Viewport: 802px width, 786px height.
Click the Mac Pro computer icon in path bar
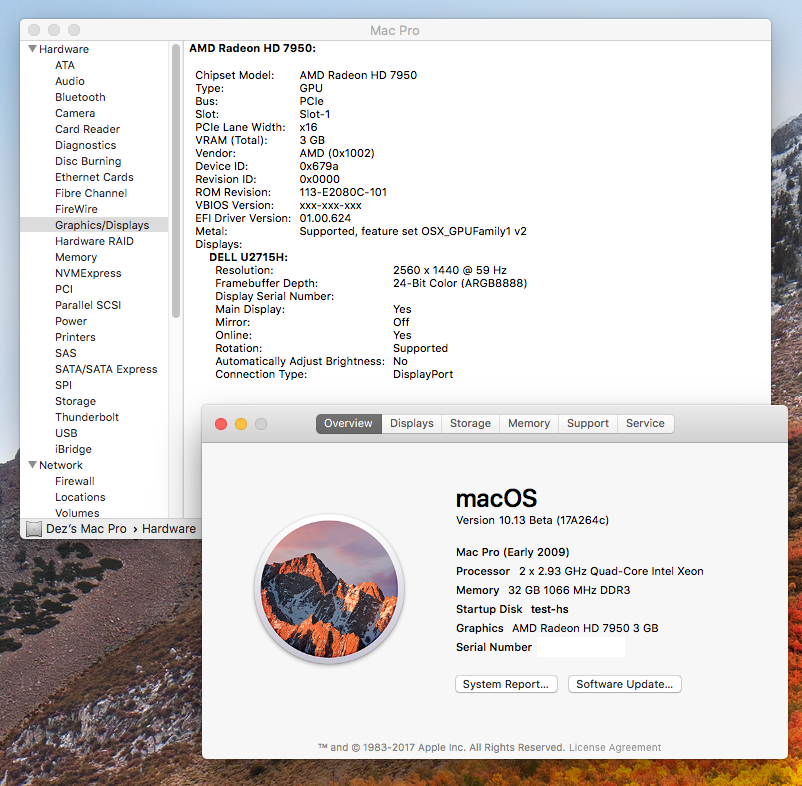point(34,529)
